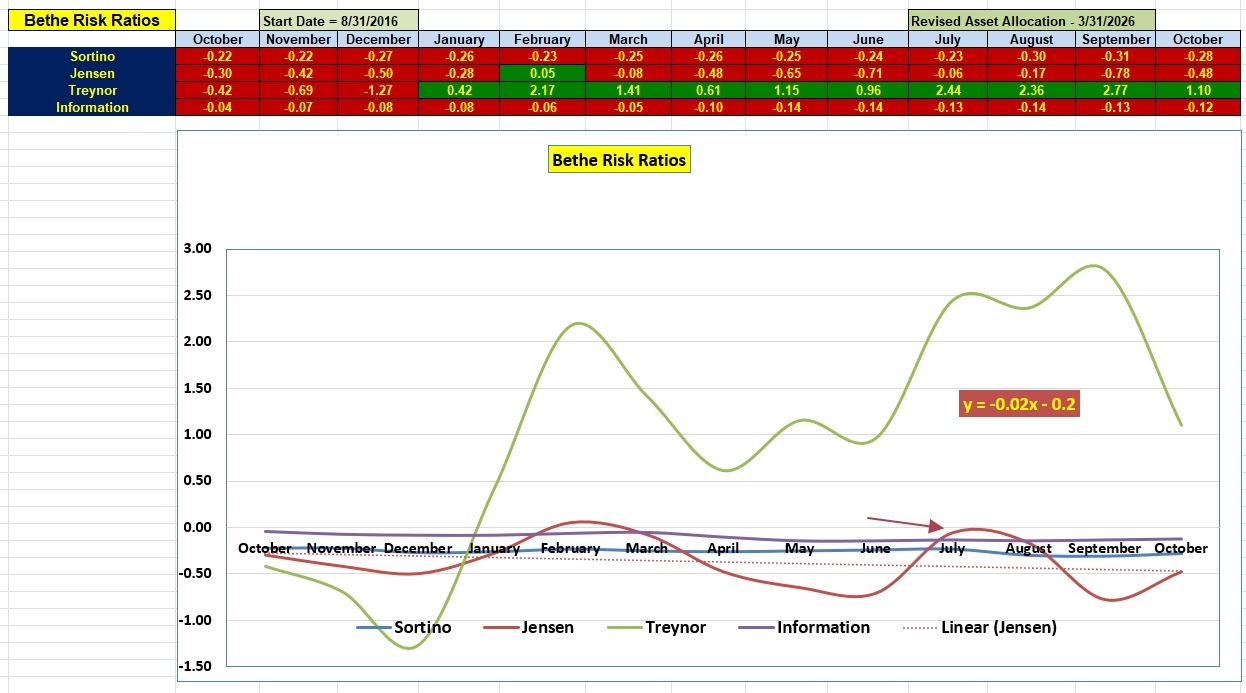Click the June column header cell in table
This screenshot has width=1246, height=693.
[x=868, y=39]
